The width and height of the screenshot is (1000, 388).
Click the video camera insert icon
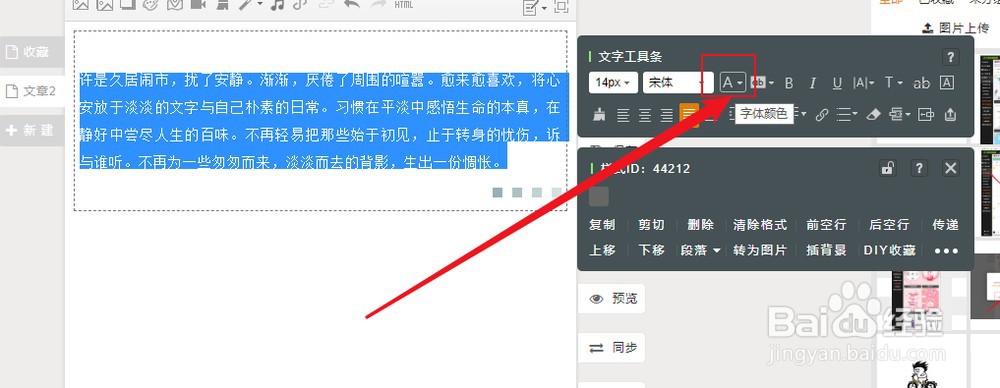[x=198, y=4]
